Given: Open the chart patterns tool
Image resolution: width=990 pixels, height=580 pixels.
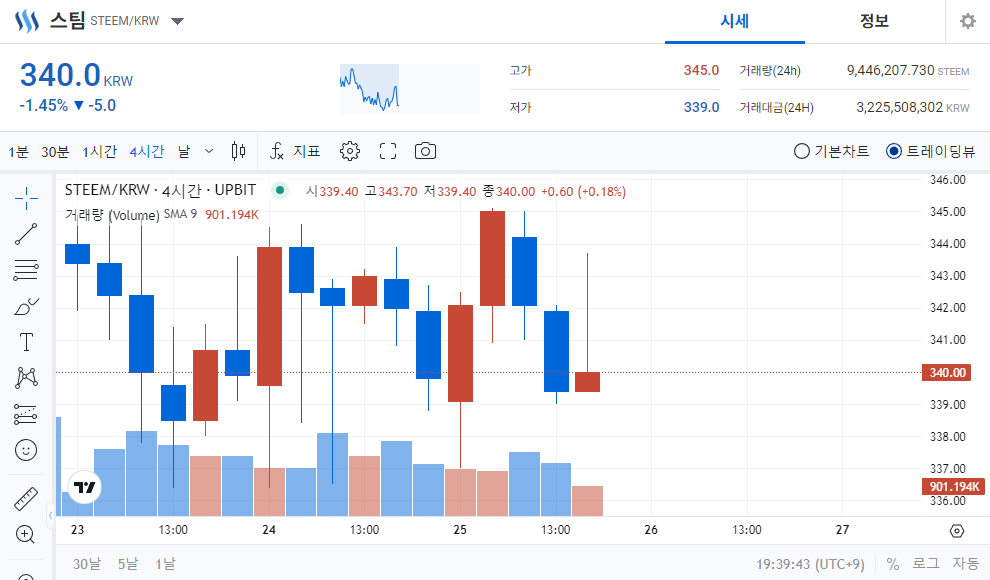Looking at the screenshot, I should coord(26,378).
